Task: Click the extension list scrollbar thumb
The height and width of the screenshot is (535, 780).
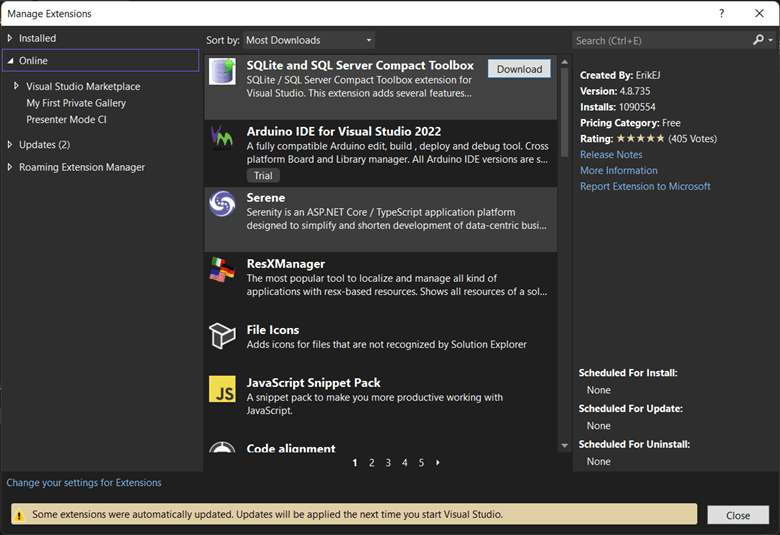Action: 565,112
